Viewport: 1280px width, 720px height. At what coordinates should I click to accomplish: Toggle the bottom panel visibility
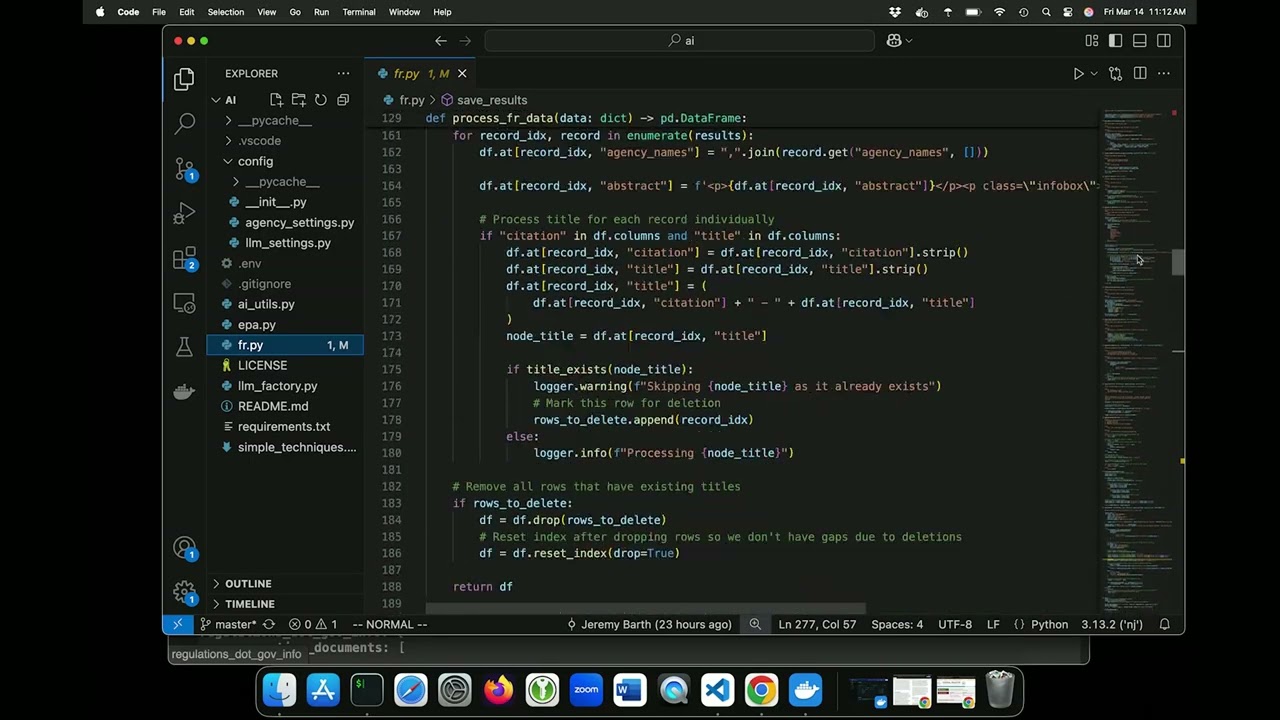tap(1140, 40)
